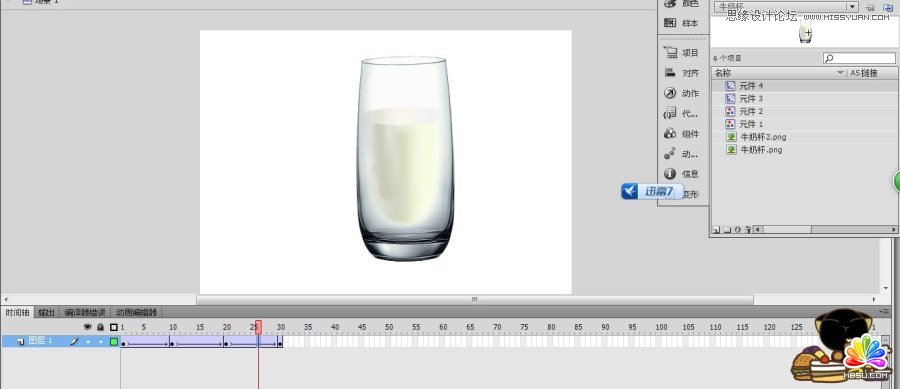The width and height of the screenshot is (900, 389).
Task: Click the library list scrollbar left arrow
Action: [758, 229]
